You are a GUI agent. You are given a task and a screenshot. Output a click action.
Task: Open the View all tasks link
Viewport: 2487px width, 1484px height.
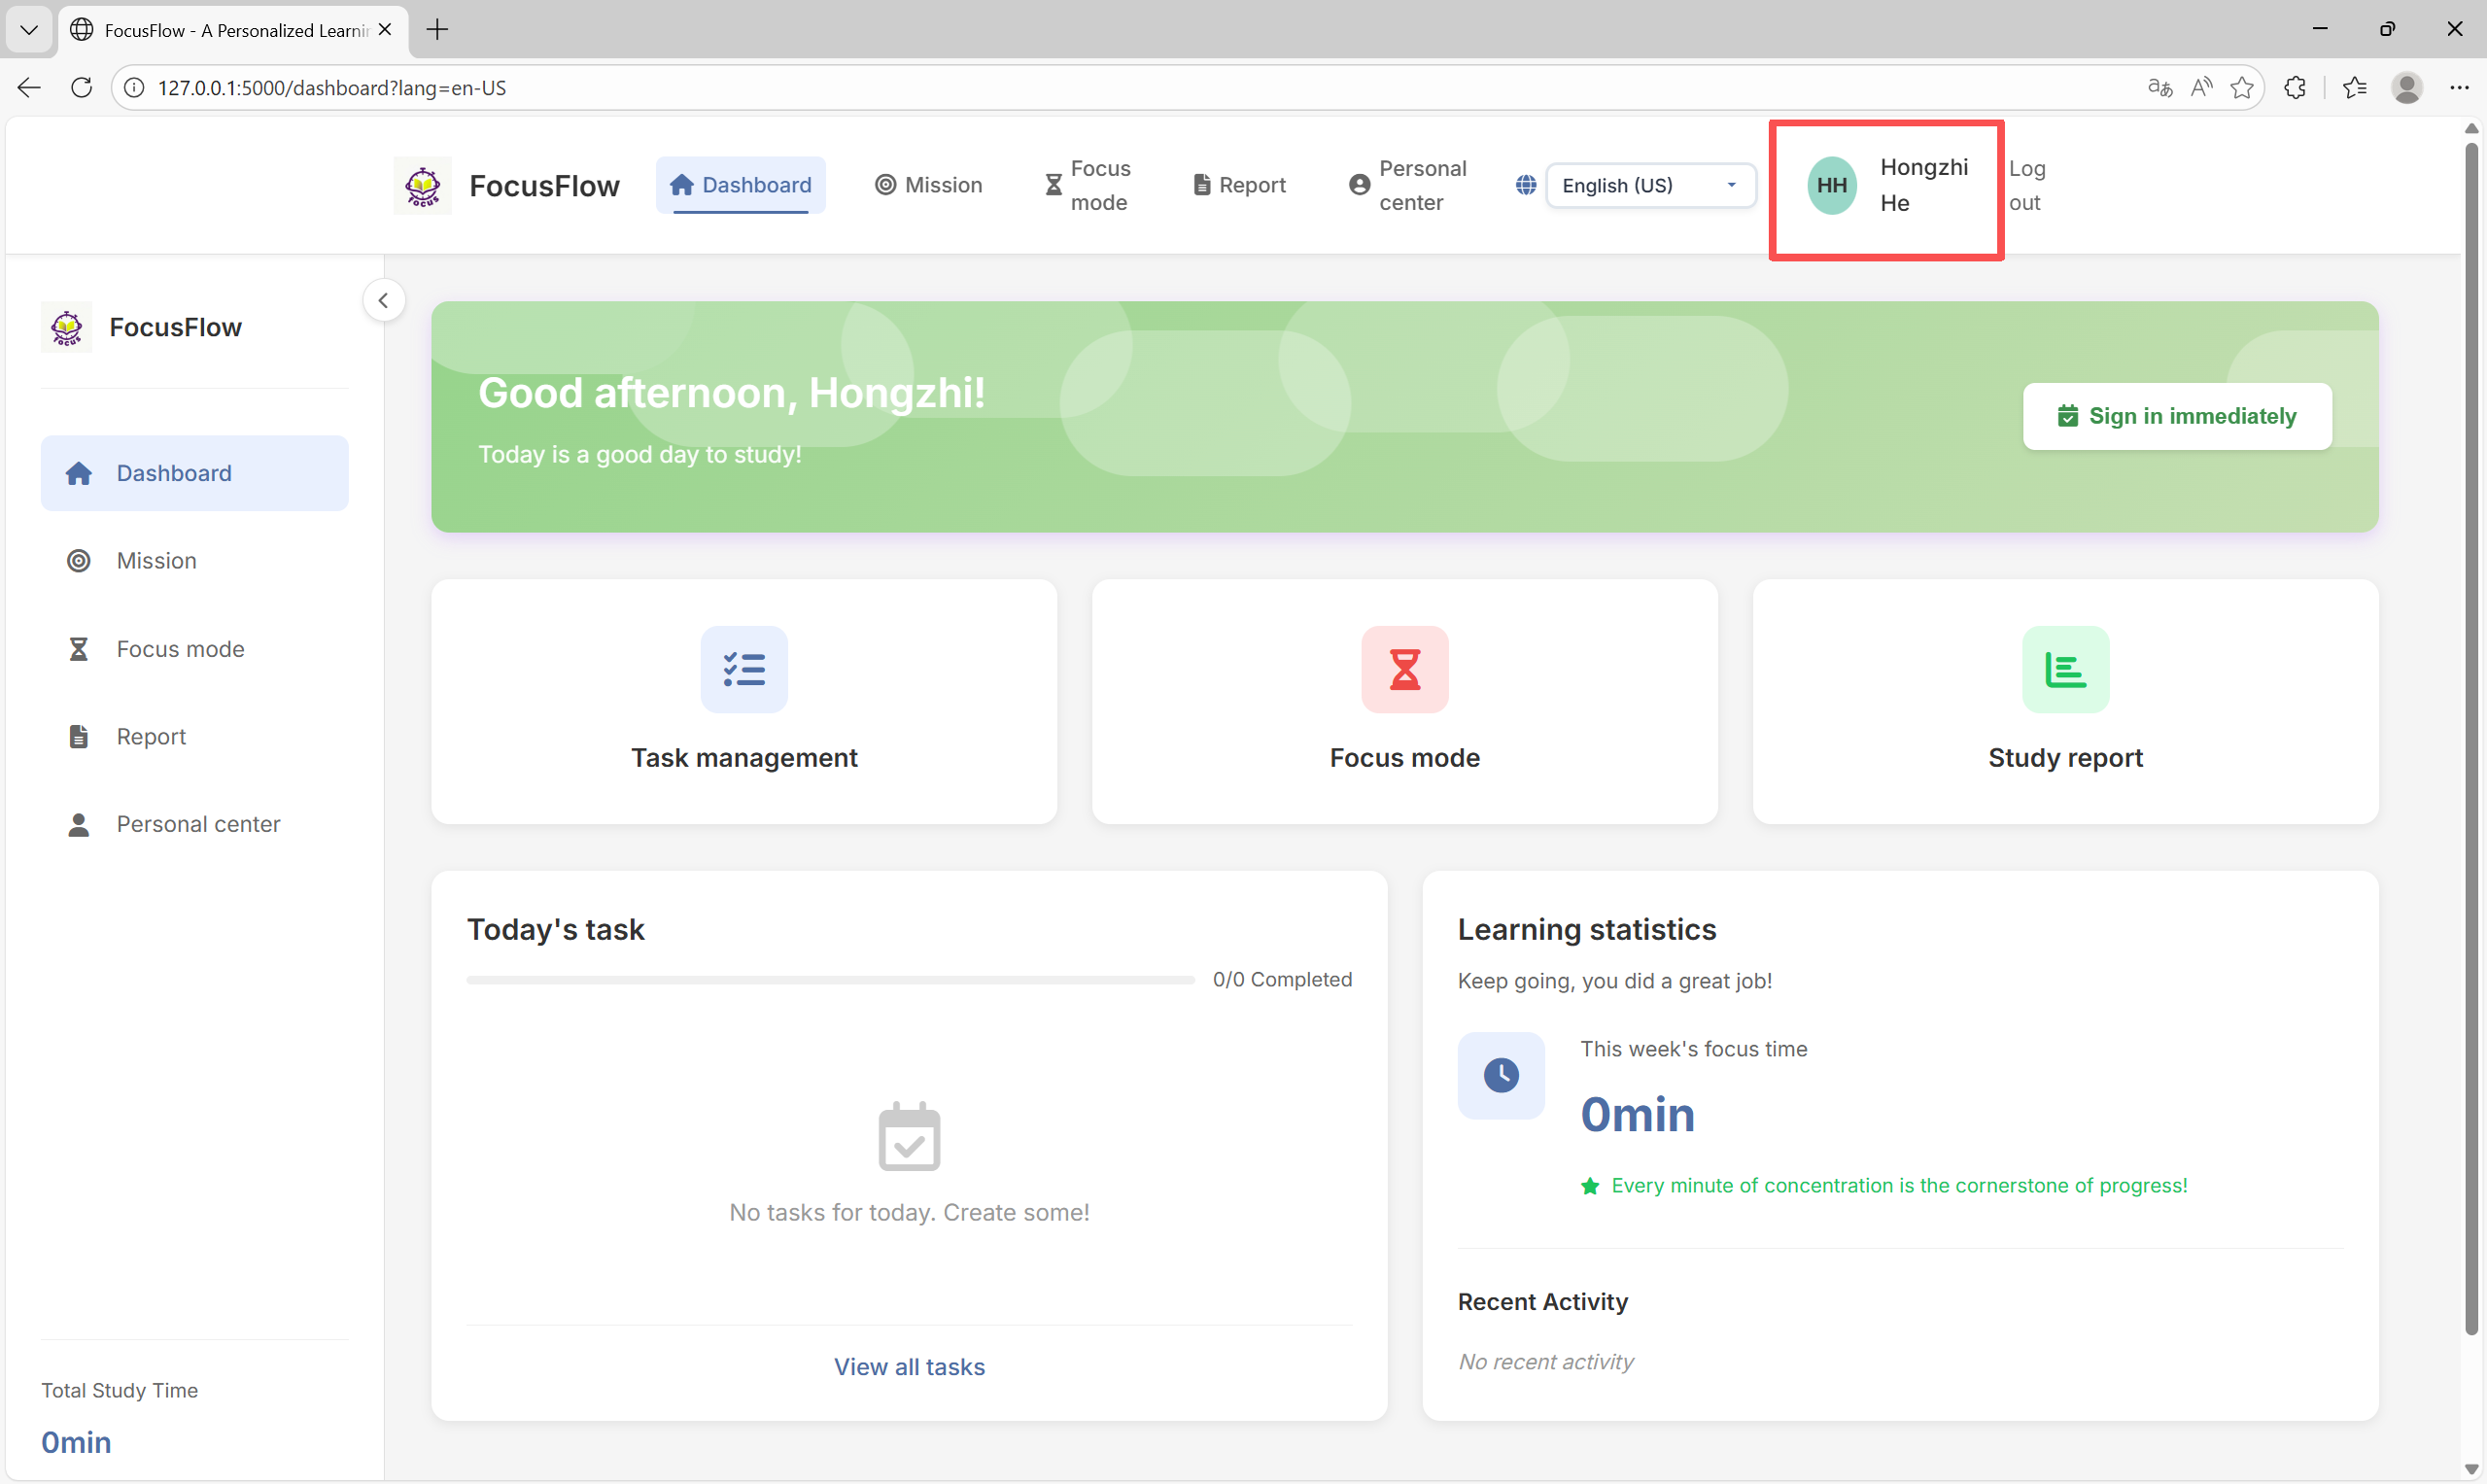click(908, 1366)
